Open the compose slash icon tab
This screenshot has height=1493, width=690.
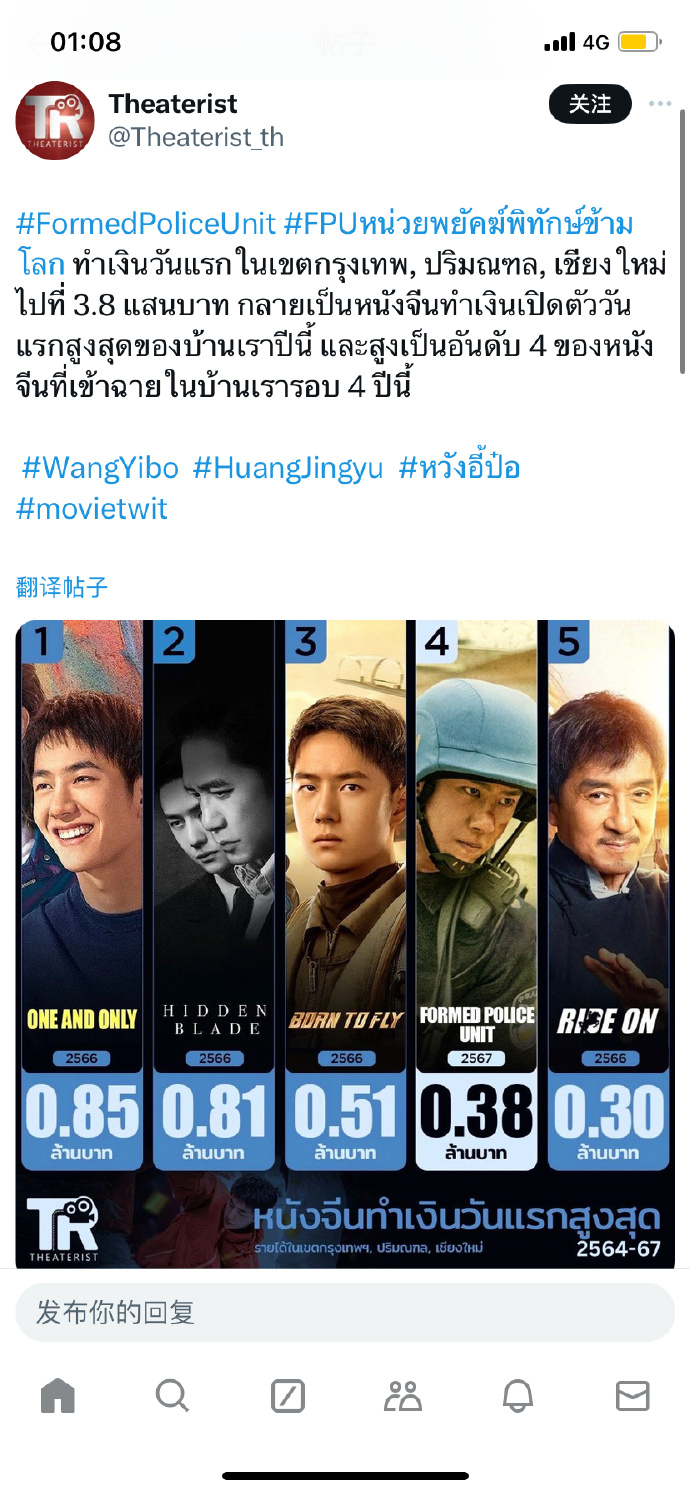(288, 1395)
